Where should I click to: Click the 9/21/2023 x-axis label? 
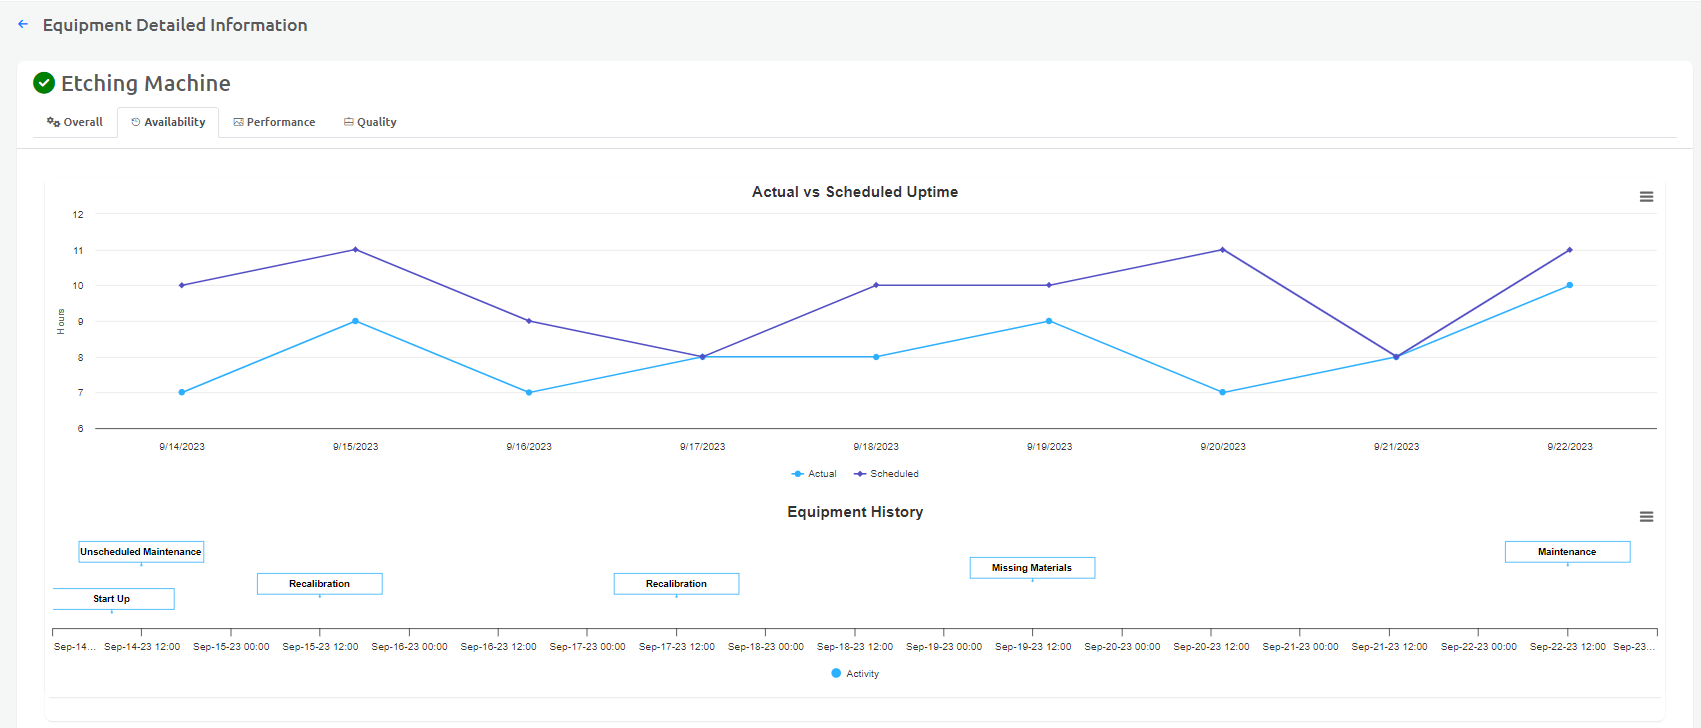tap(1396, 447)
